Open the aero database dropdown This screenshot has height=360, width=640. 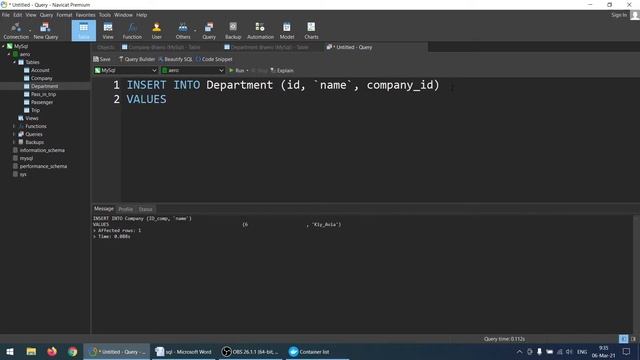coord(193,71)
